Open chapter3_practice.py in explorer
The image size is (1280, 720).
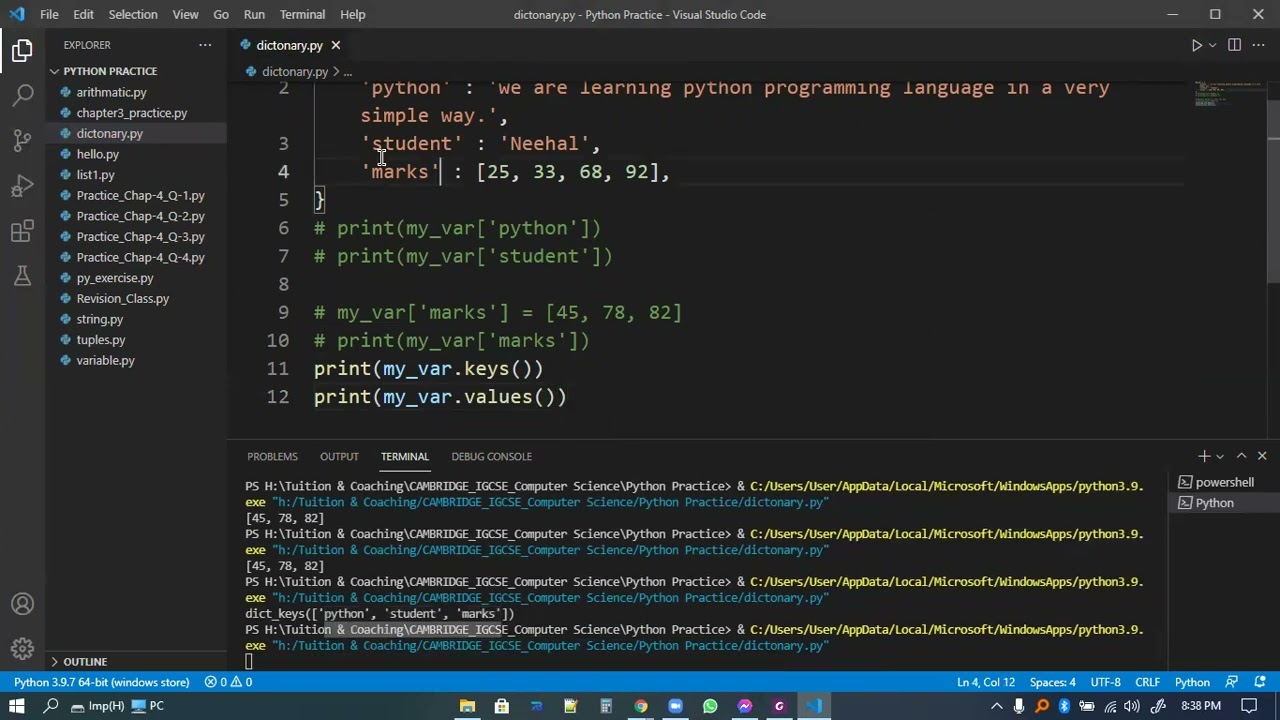point(131,113)
